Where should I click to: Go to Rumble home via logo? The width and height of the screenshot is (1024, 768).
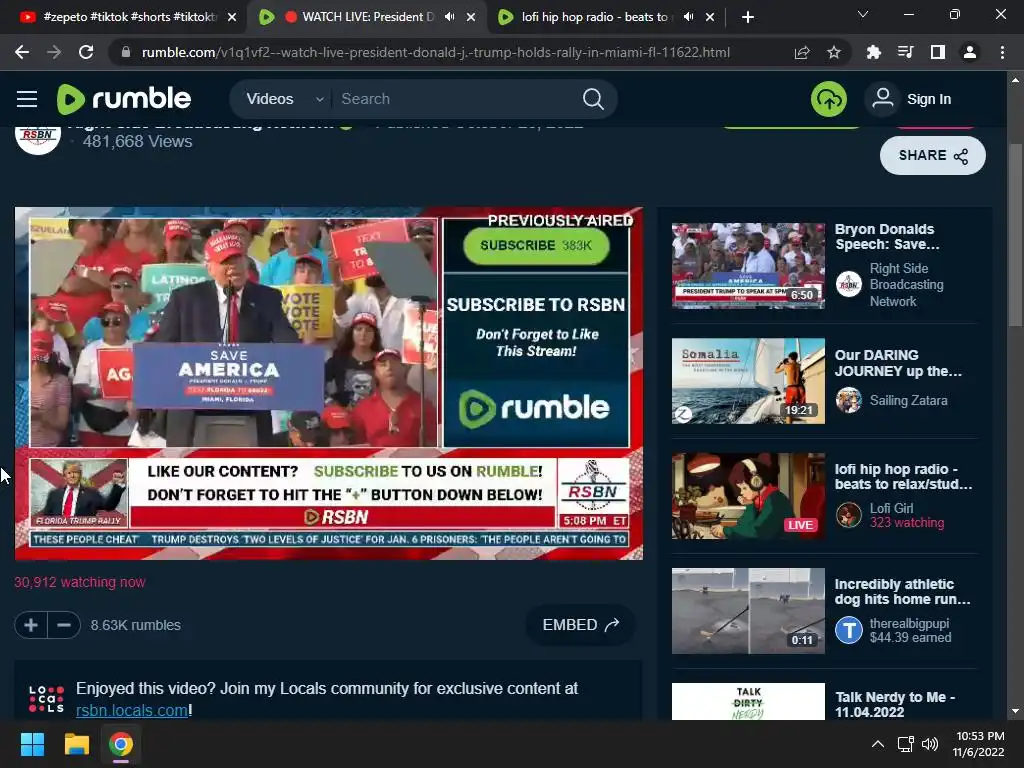click(124, 99)
